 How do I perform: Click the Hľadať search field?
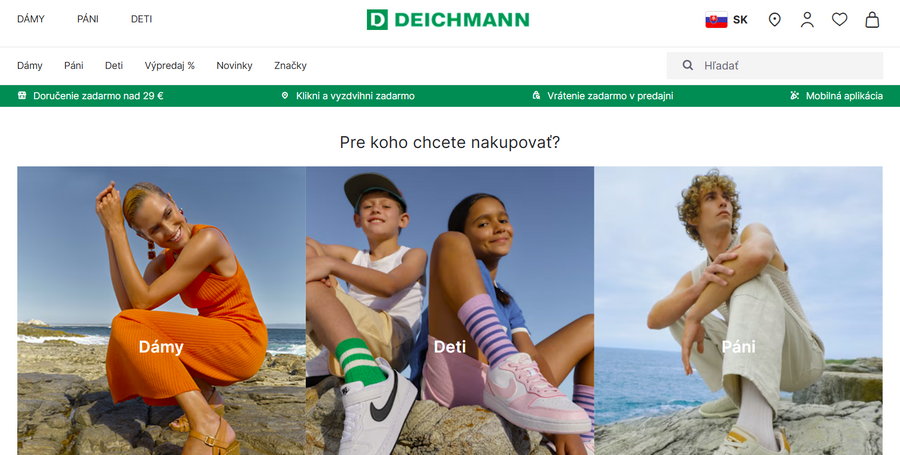774,65
